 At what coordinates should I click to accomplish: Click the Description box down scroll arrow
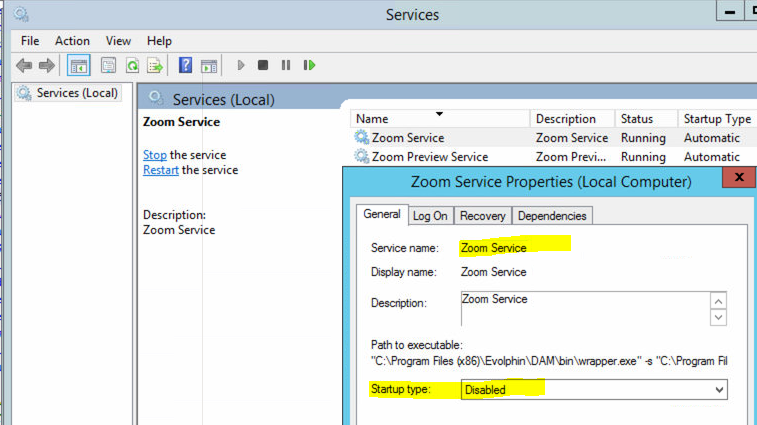coord(718,317)
